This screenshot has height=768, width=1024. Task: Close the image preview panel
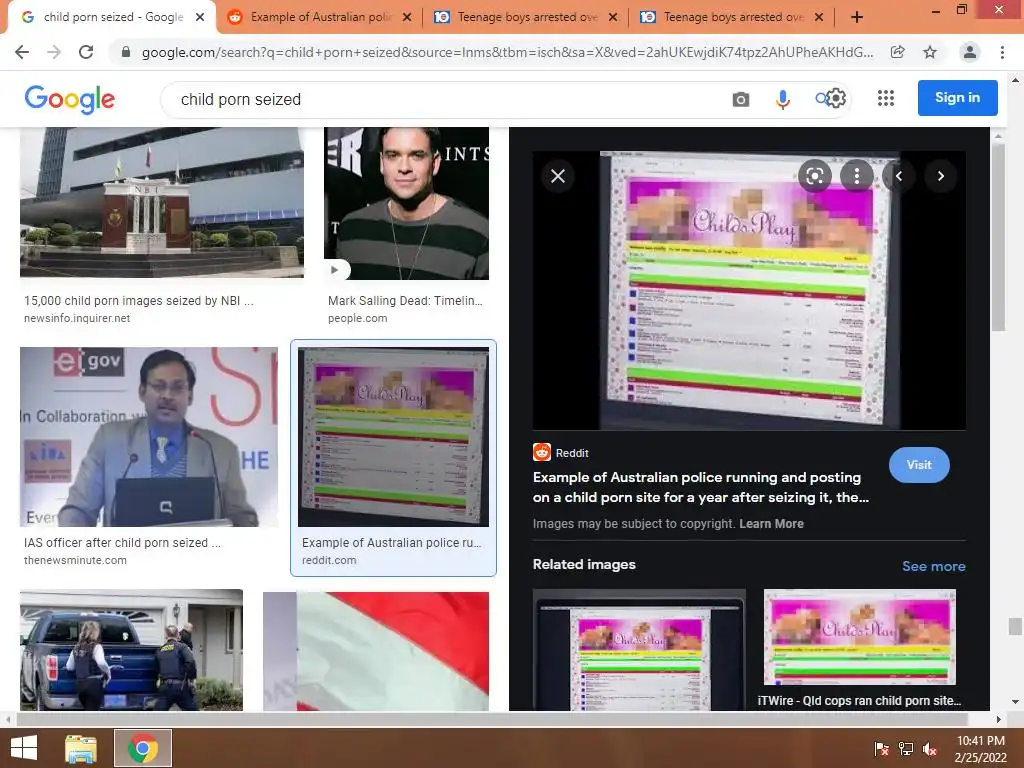[x=558, y=176]
